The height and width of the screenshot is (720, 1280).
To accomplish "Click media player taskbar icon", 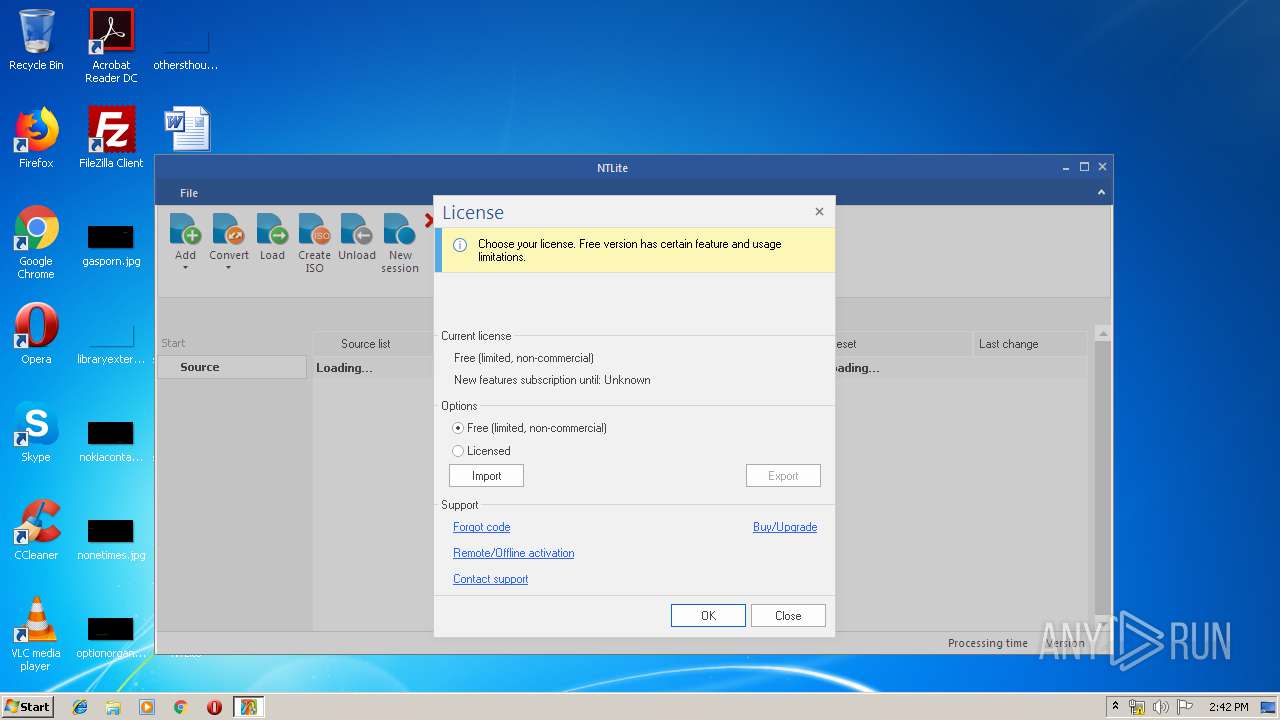I will click(147, 707).
